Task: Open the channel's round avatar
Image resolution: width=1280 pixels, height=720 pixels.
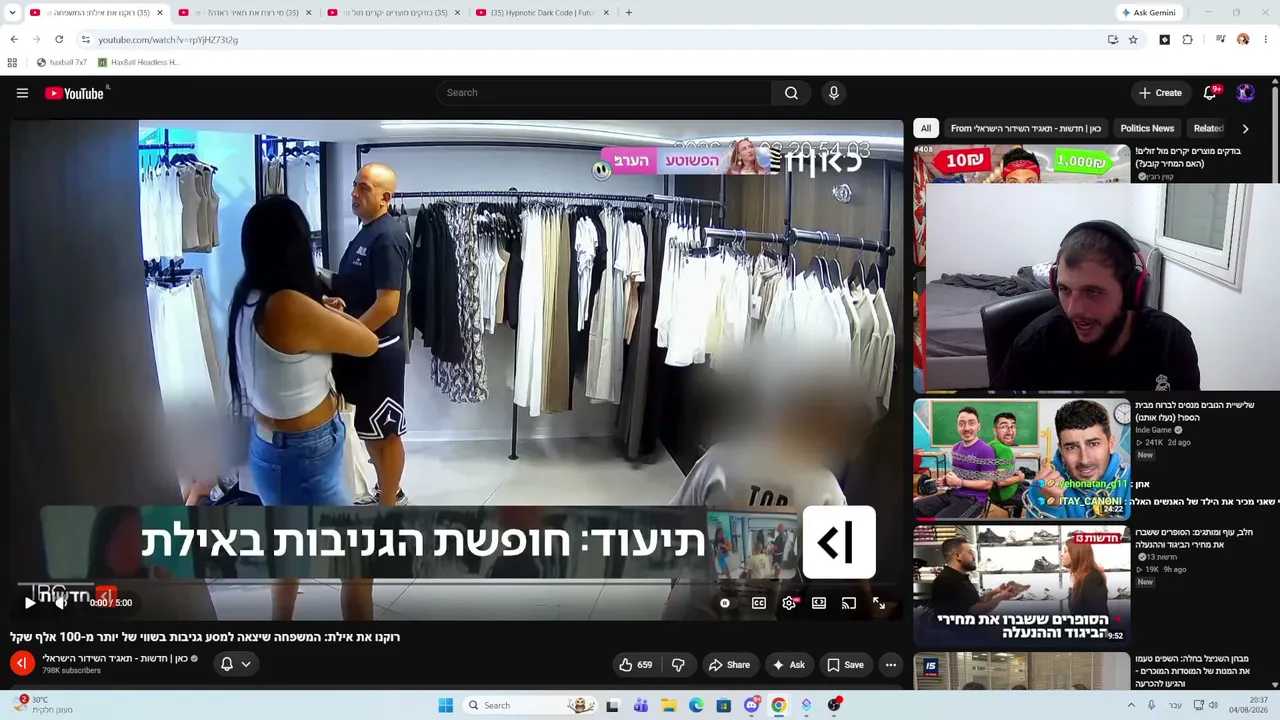Action: point(22,663)
